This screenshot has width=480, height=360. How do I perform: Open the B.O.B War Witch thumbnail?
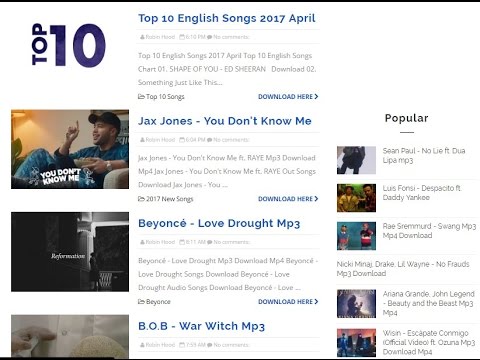(70, 337)
